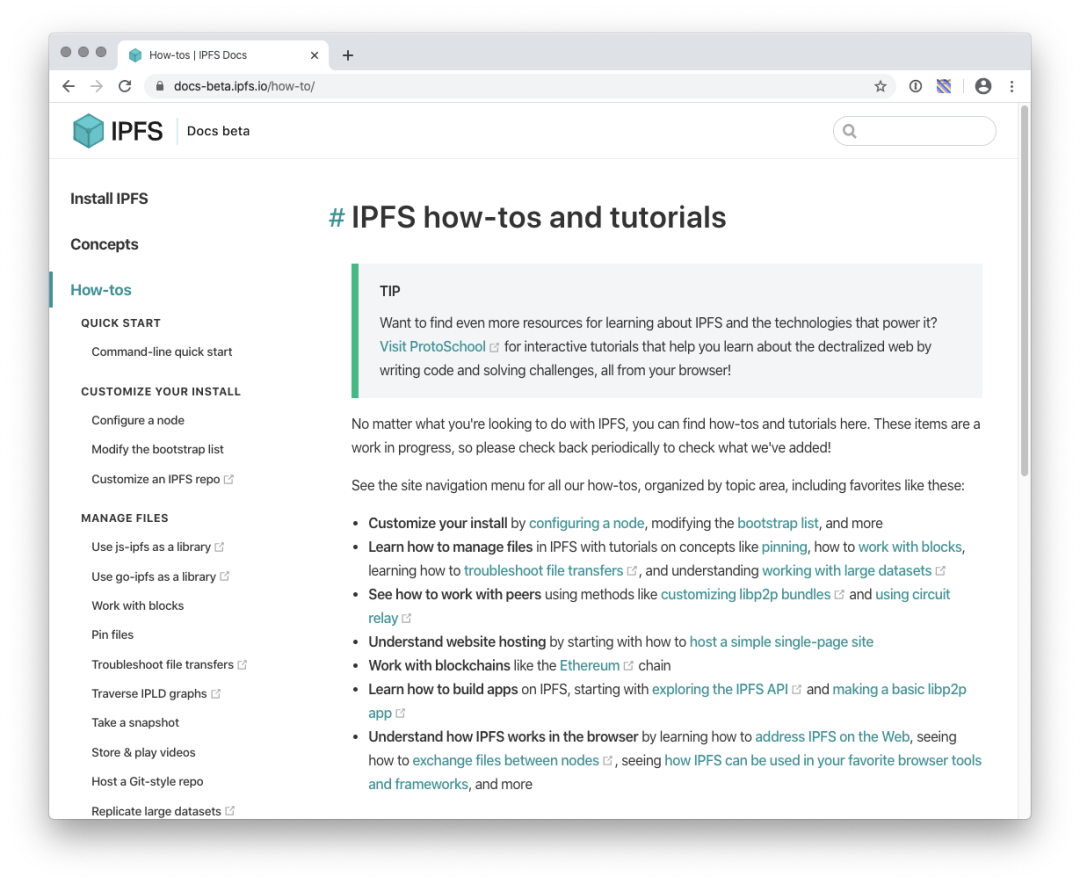Image resolution: width=1080 pixels, height=884 pixels.
Task: Click the Docs beta header label
Action: tap(218, 131)
